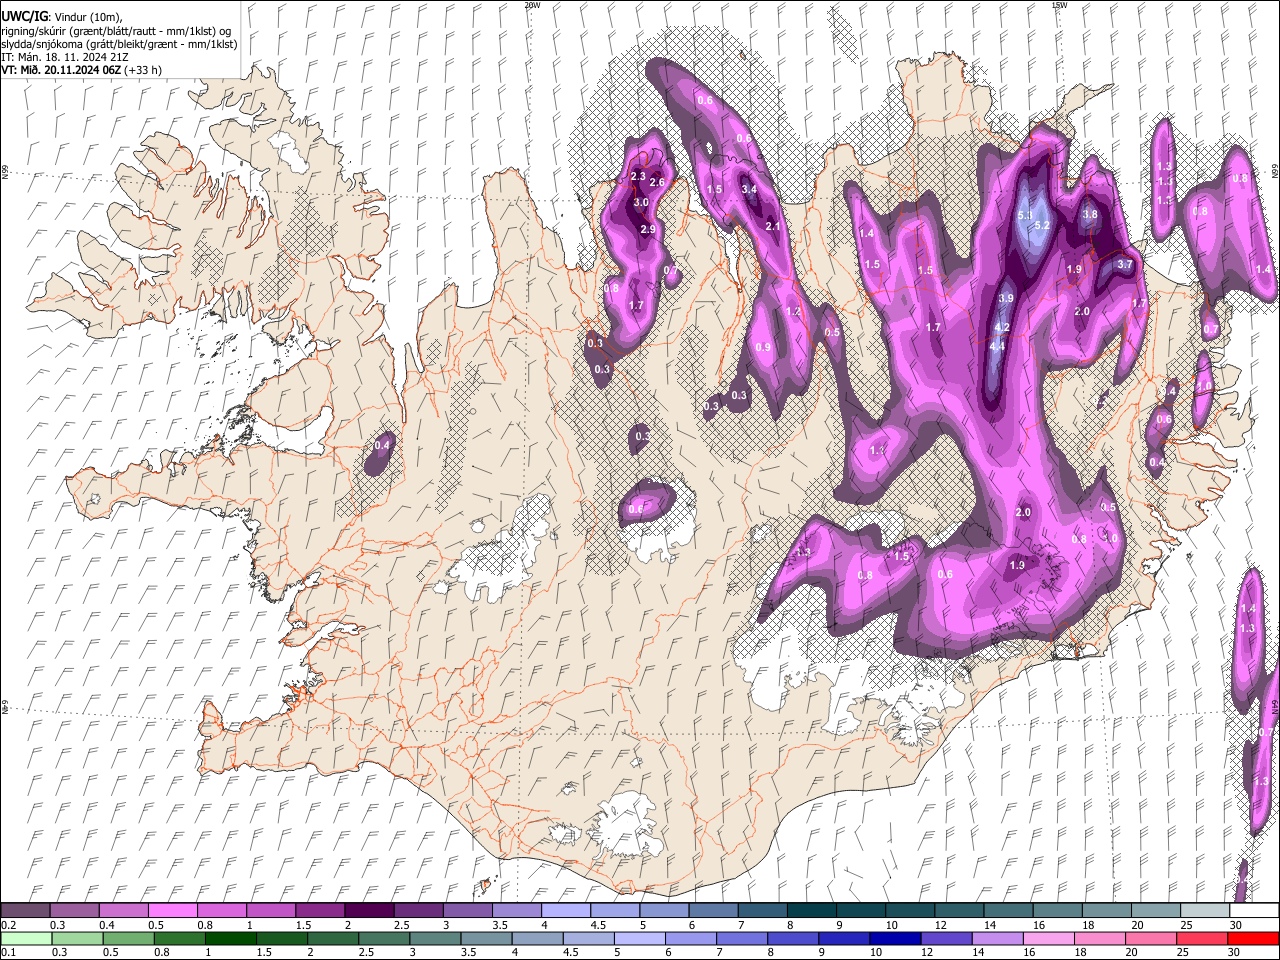Screen dimensions: 1280x960
Task: Pick the pink 16–18 swatch in lower rain legend
Action: (x=1049, y=938)
